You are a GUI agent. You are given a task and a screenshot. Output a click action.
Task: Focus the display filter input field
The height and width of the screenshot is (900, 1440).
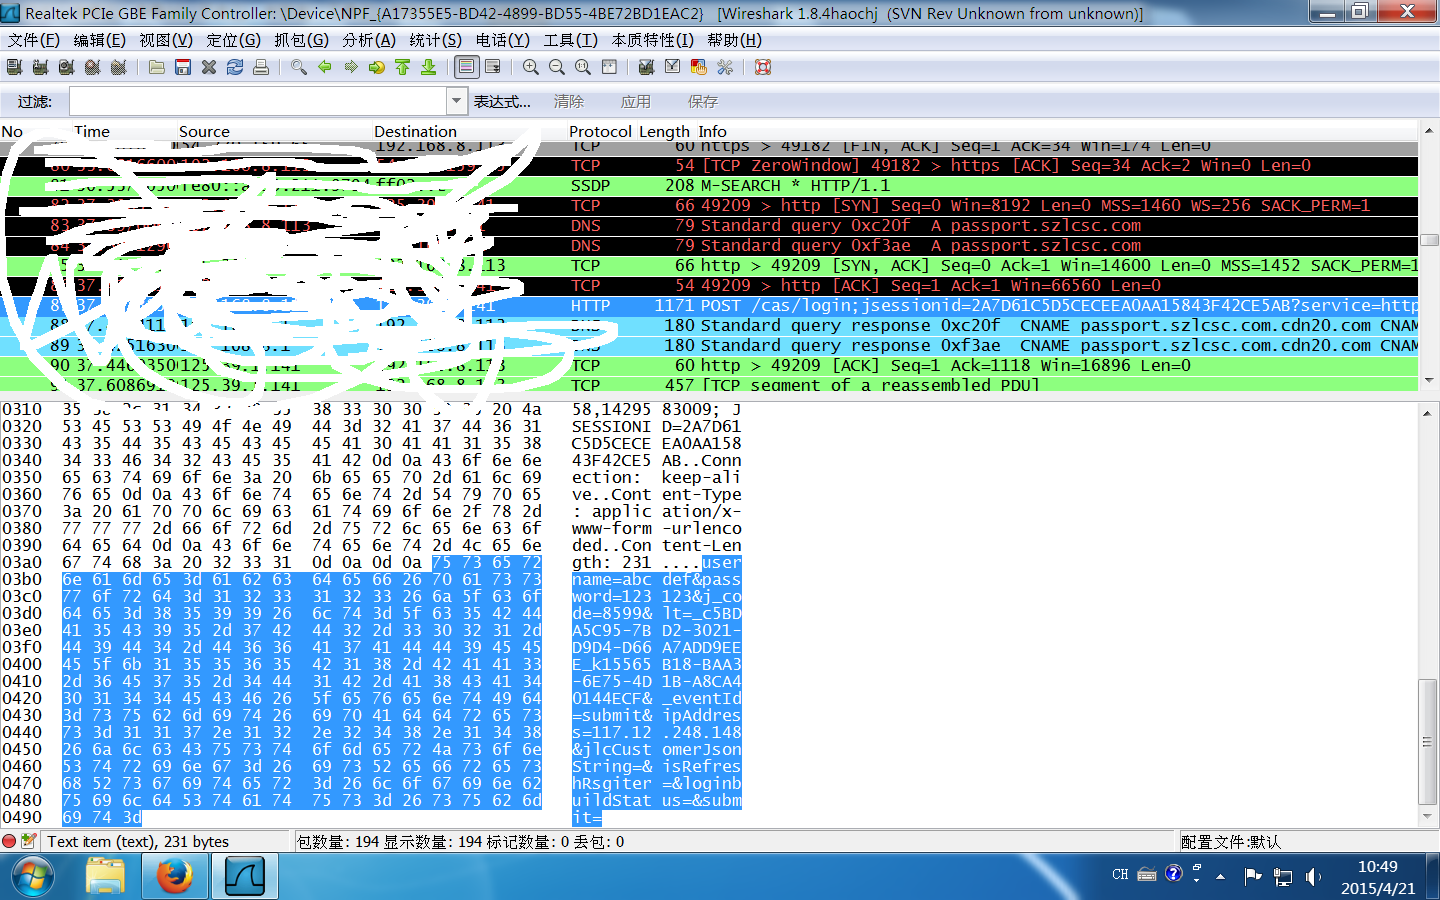pyautogui.click(x=258, y=101)
